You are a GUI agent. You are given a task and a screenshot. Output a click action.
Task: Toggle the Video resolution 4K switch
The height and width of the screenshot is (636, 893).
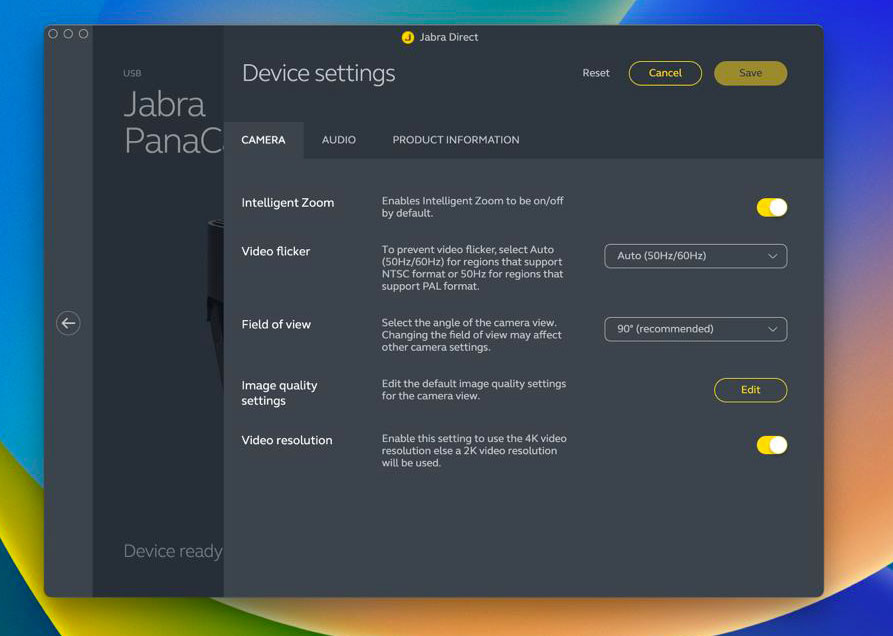[772, 445]
